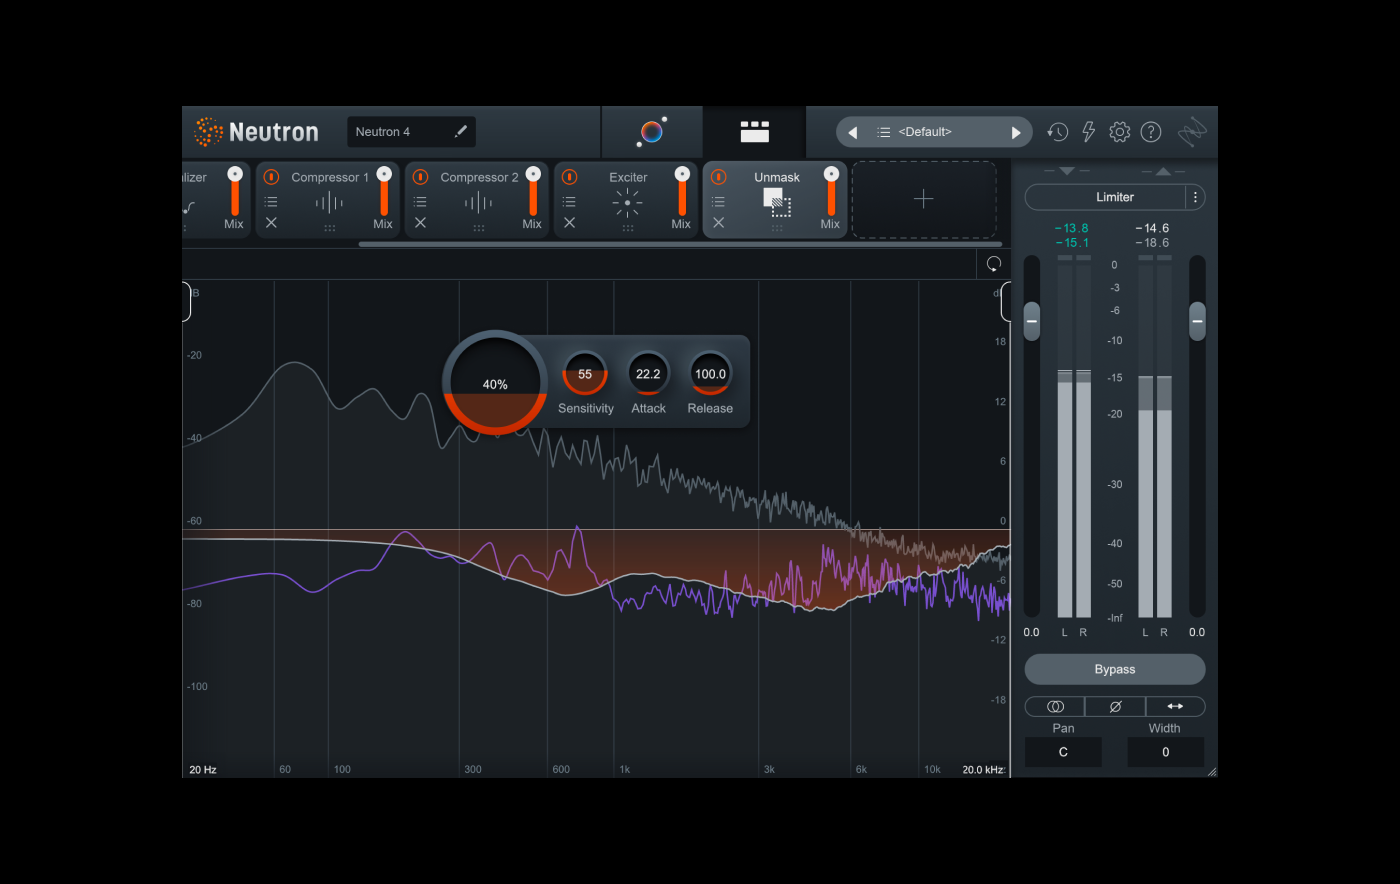Click Compressor 1 Mix slider

pyautogui.click(x=384, y=190)
